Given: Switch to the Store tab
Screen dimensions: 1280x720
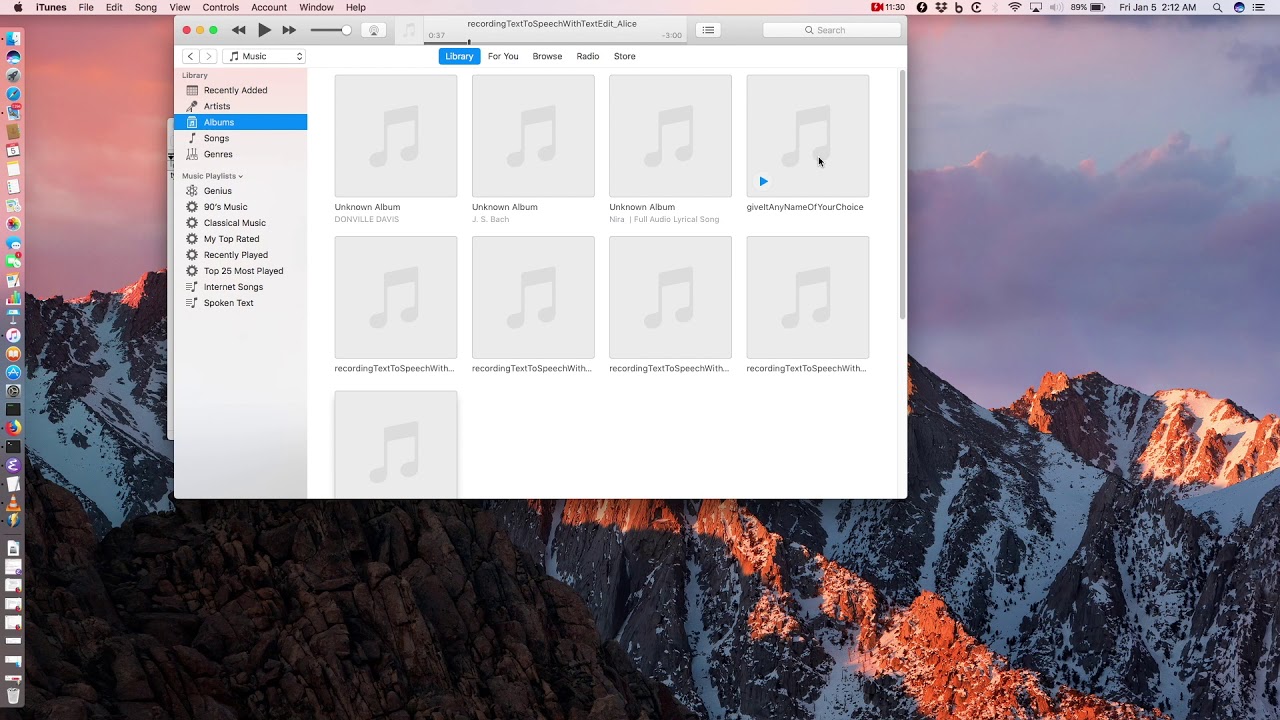Looking at the screenshot, I should click(x=625, y=56).
